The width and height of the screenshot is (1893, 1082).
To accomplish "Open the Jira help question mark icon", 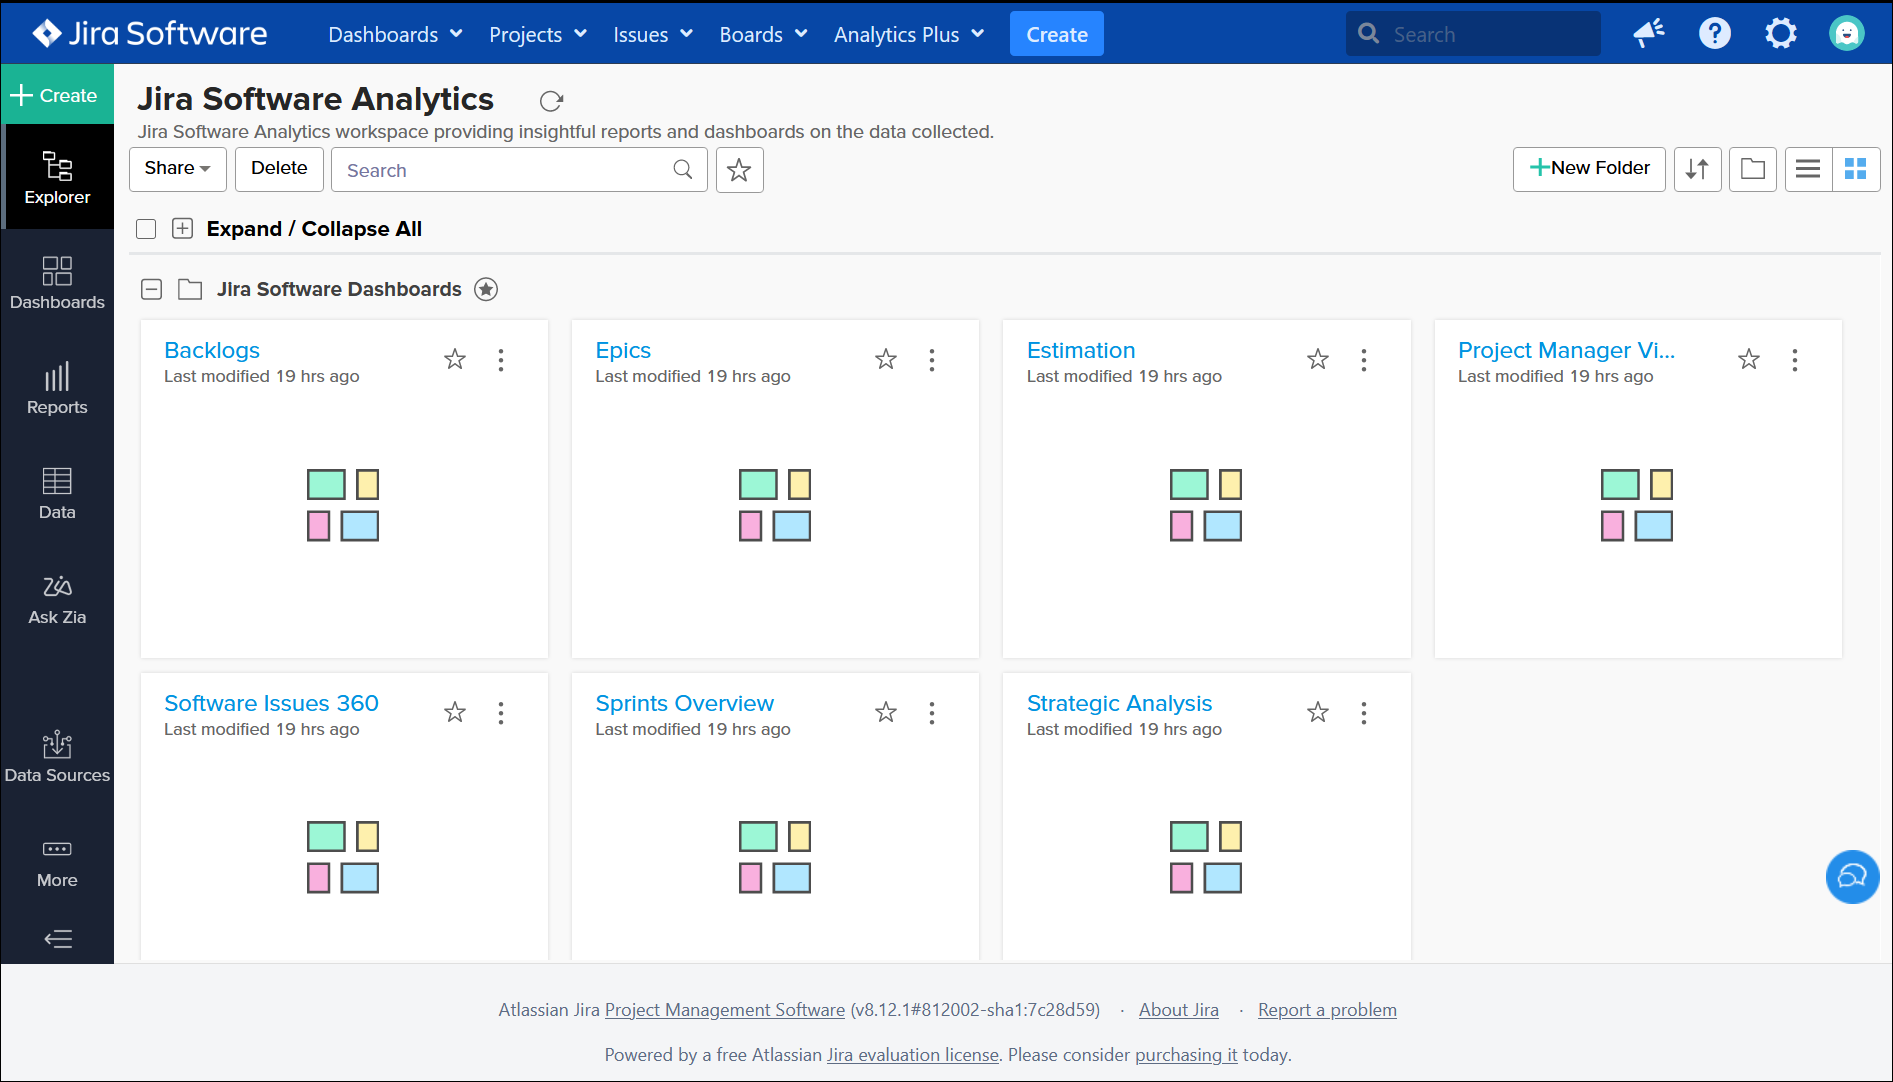I will (x=1714, y=34).
